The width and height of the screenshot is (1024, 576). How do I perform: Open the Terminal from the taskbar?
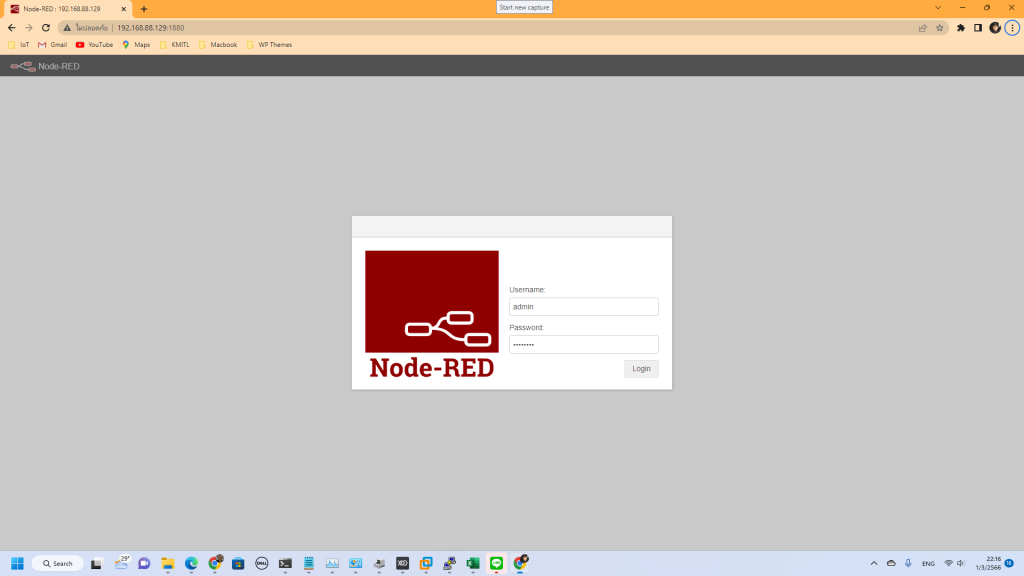coord(283,563)
